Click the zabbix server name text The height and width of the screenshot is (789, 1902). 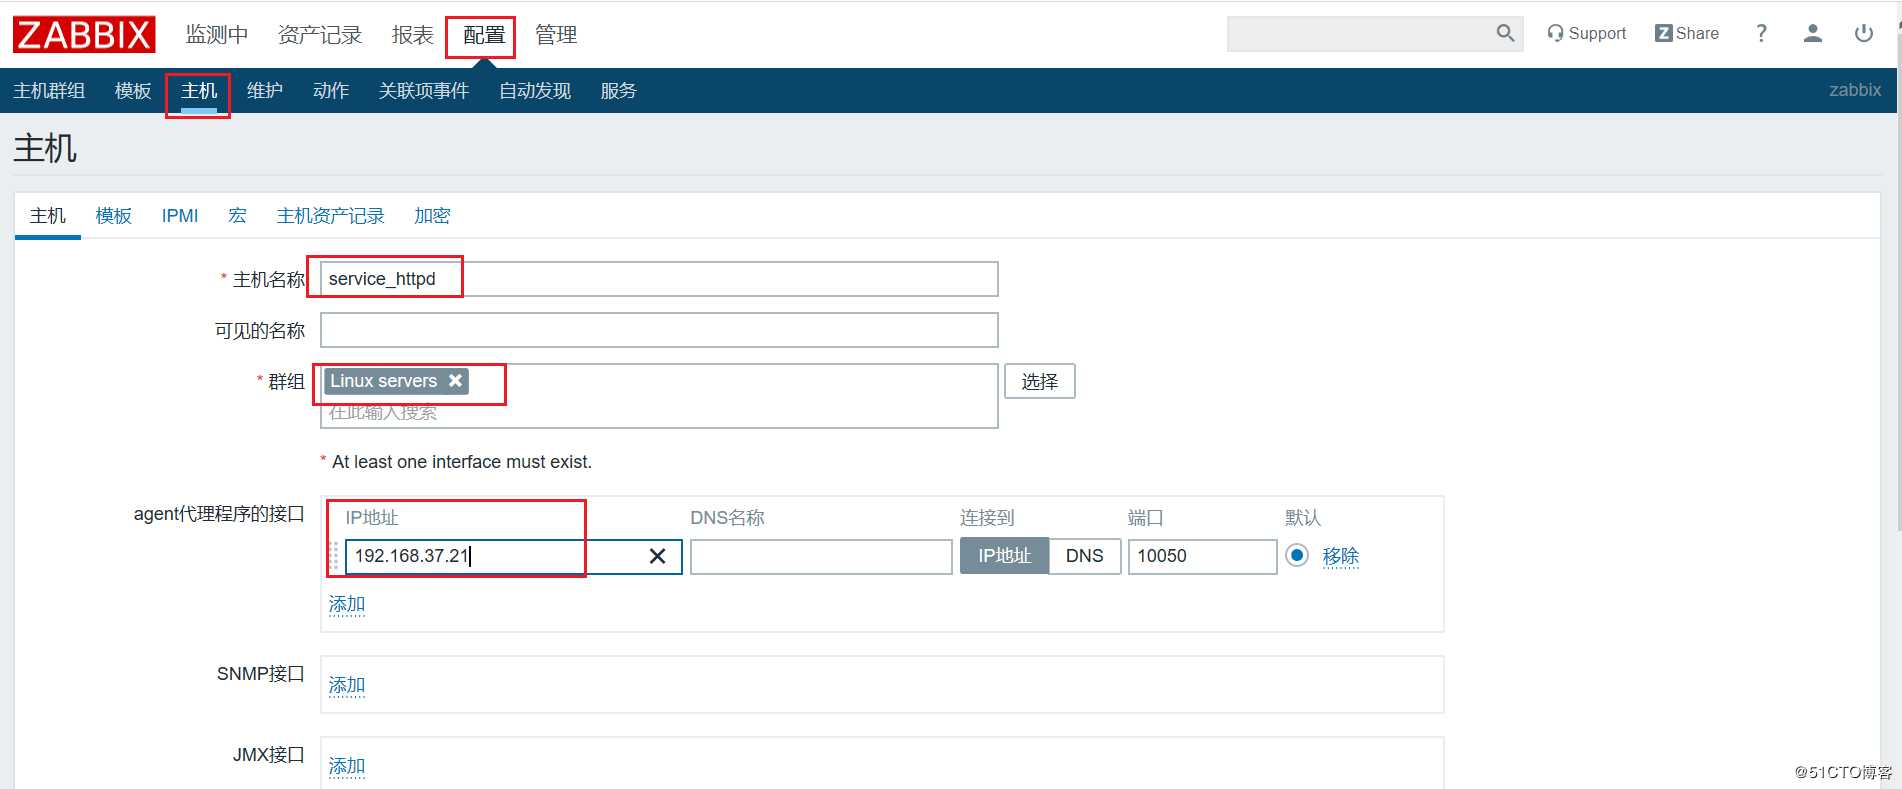click(1855, 90)
